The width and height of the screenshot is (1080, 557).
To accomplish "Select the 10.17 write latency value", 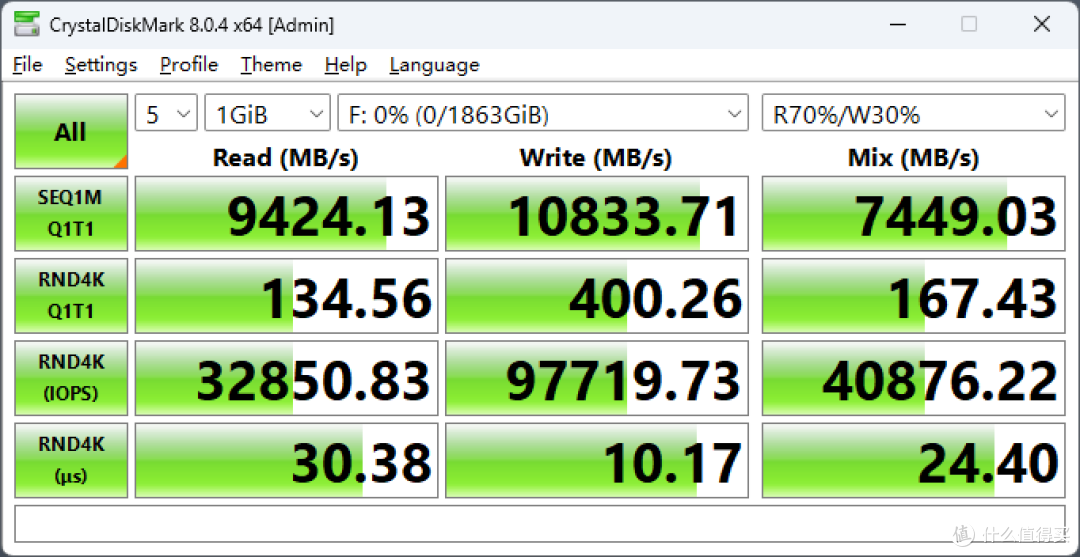I will [x=596, y=461].
